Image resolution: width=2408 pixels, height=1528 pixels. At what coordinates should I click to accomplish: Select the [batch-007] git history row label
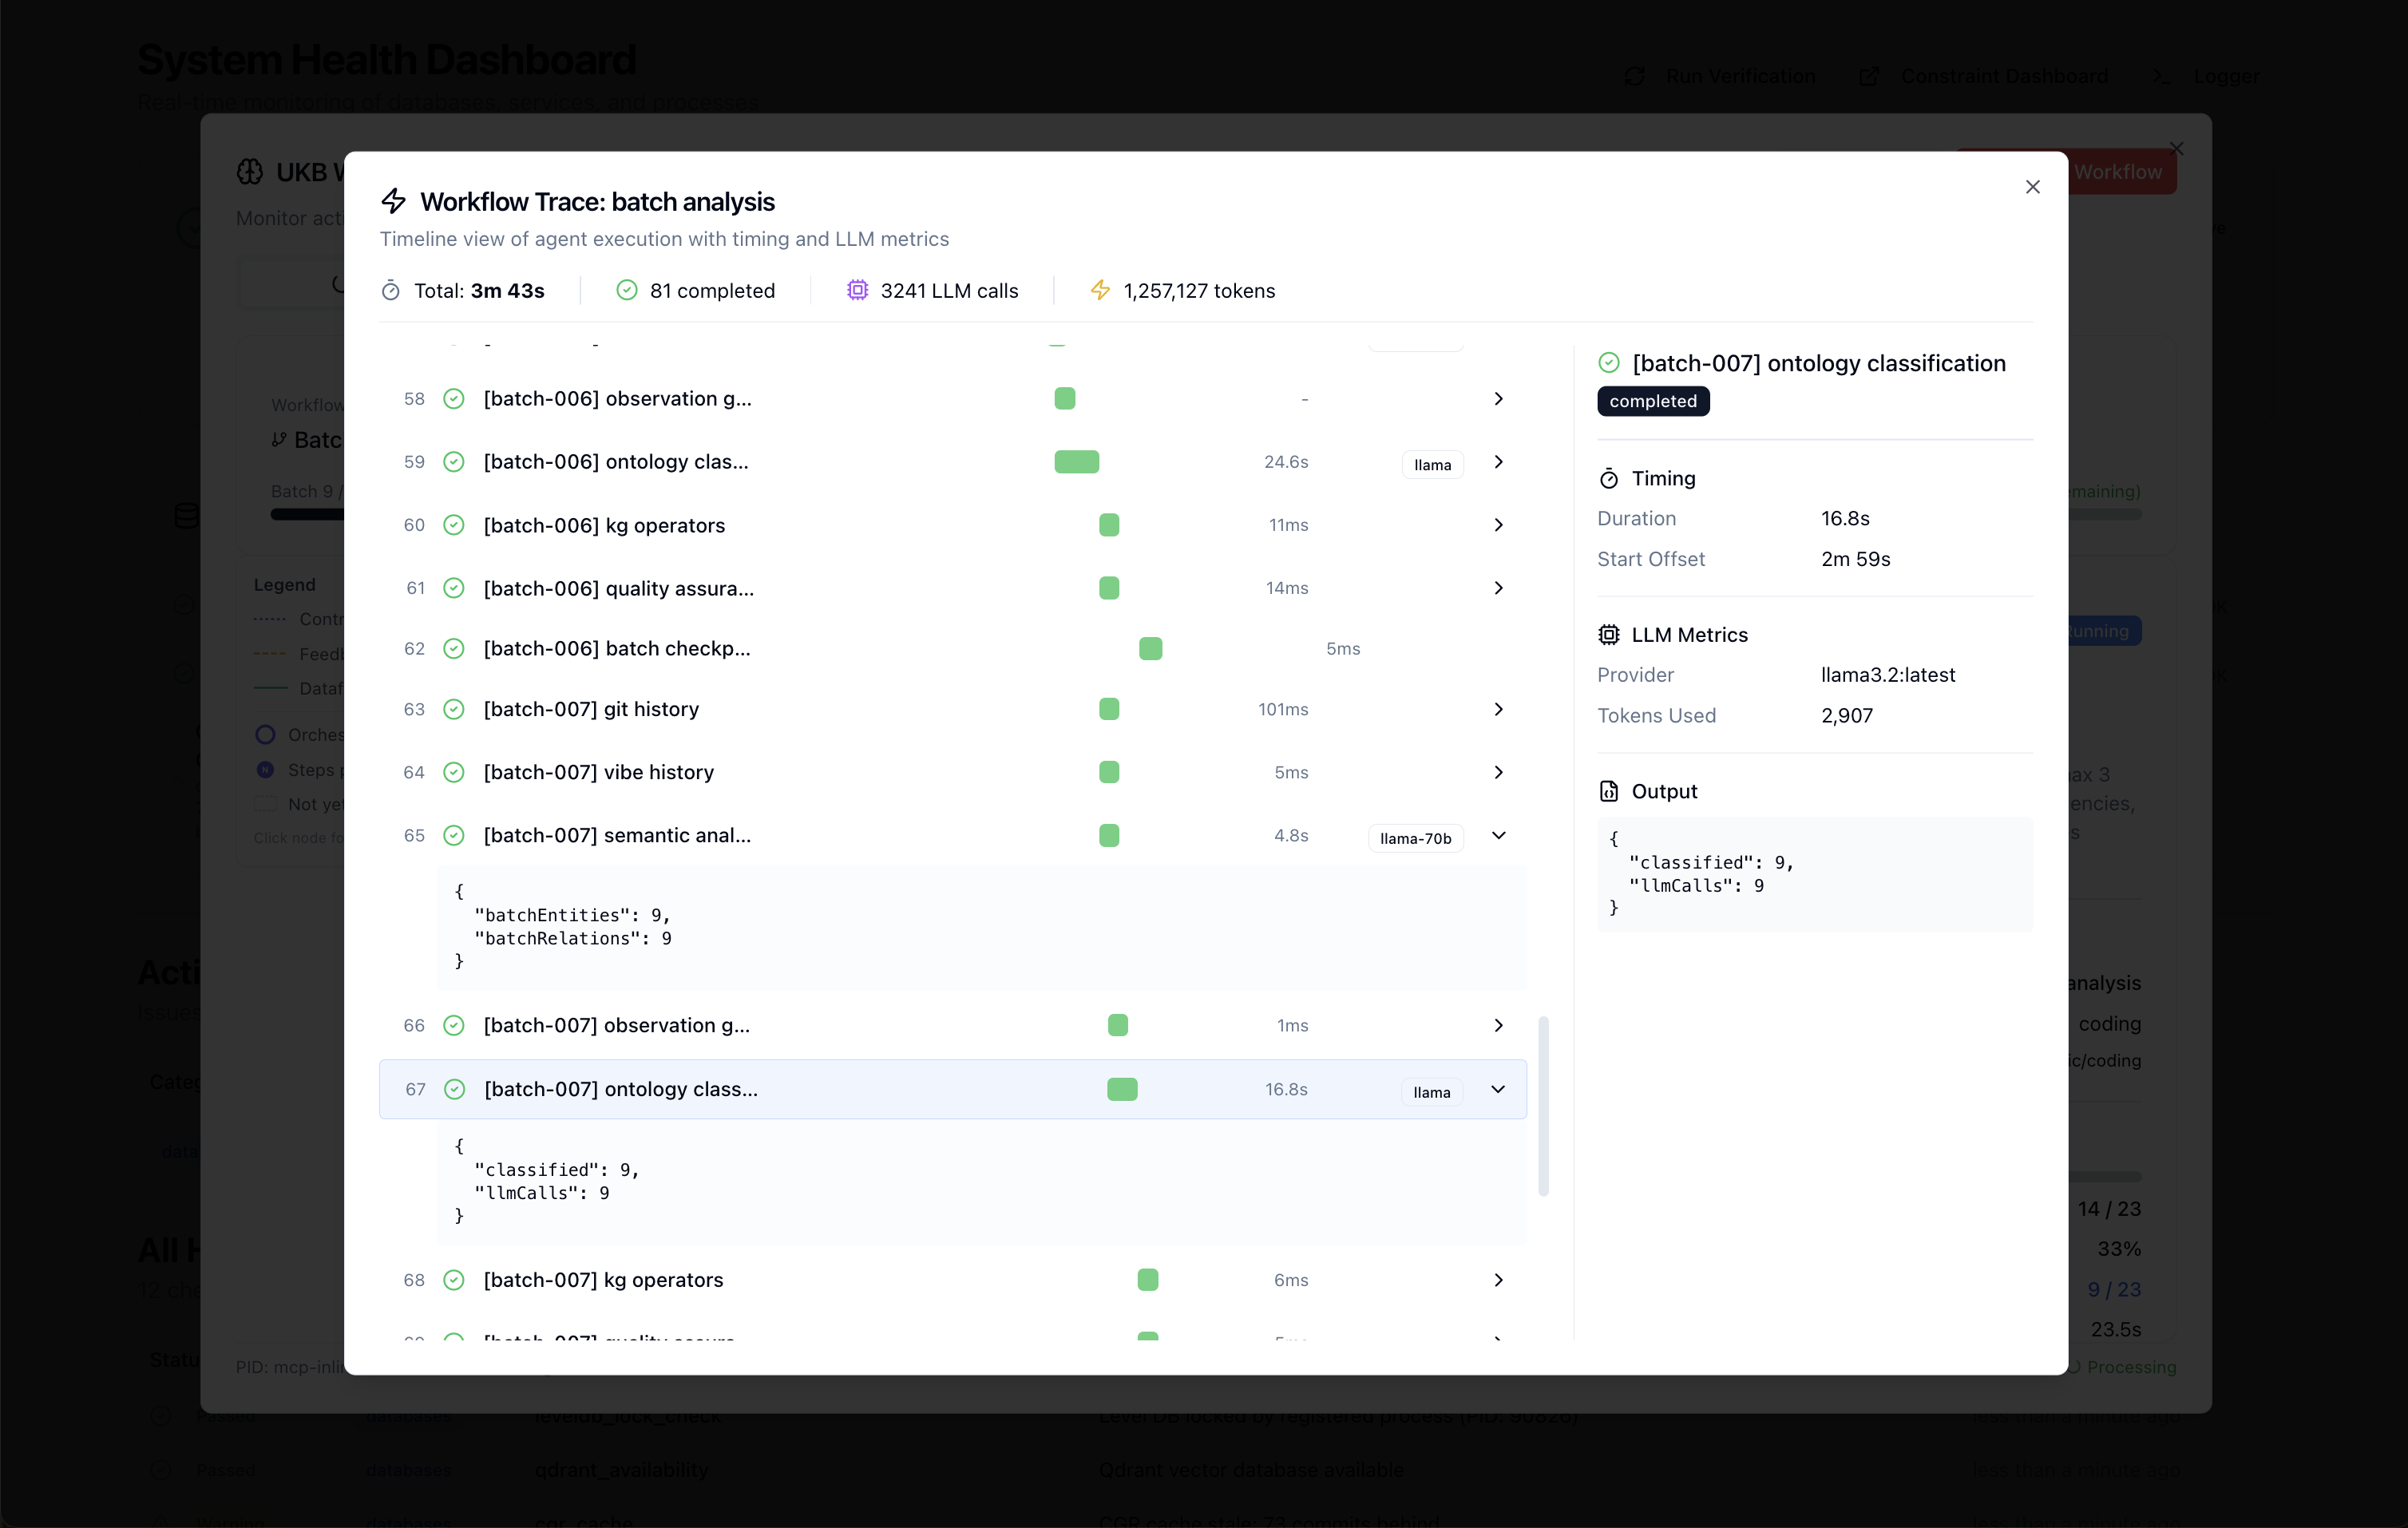591,709
